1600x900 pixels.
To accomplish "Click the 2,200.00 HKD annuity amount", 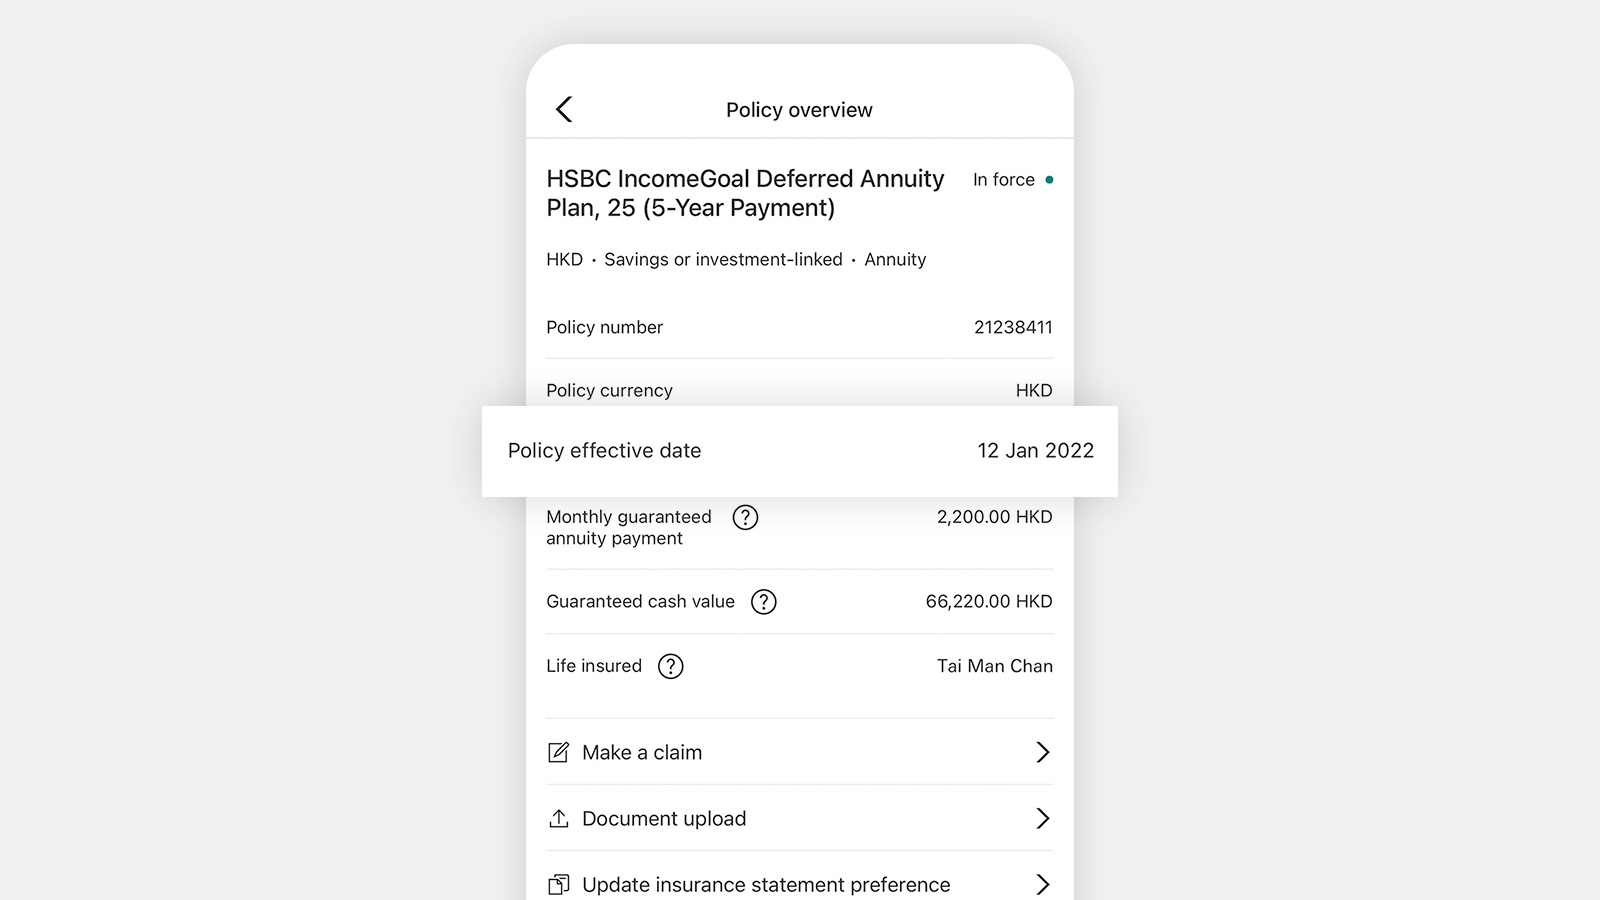I will pos(994,517).
